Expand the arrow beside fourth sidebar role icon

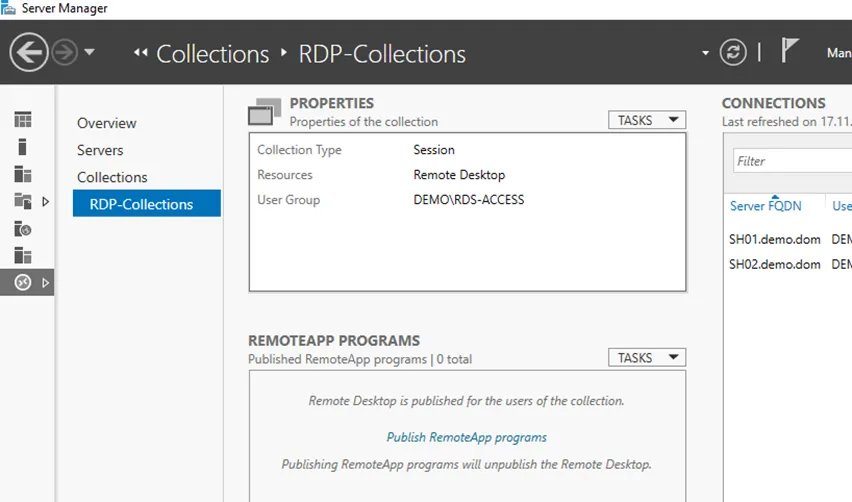click(46, 202)
